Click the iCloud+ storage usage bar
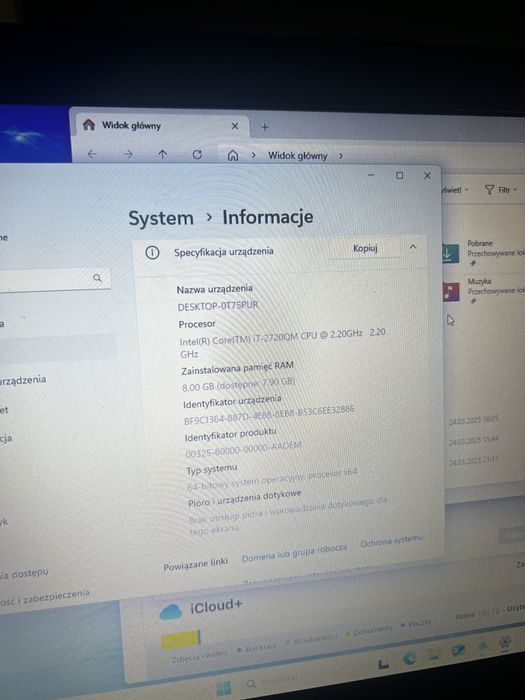The height and width of the screenshot is (700, 525). click(x=180, y=639)
